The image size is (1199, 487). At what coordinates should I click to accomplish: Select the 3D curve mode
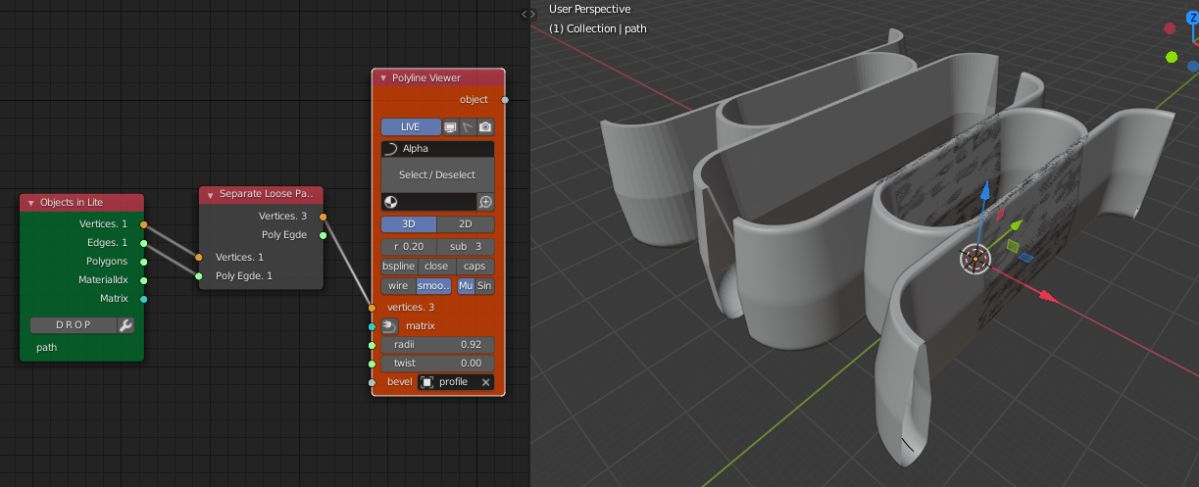(409, 224)
